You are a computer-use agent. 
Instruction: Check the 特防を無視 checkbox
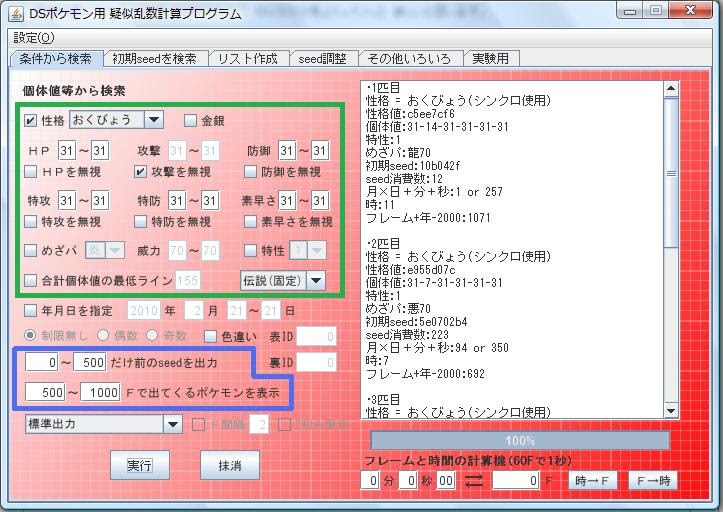140,222
